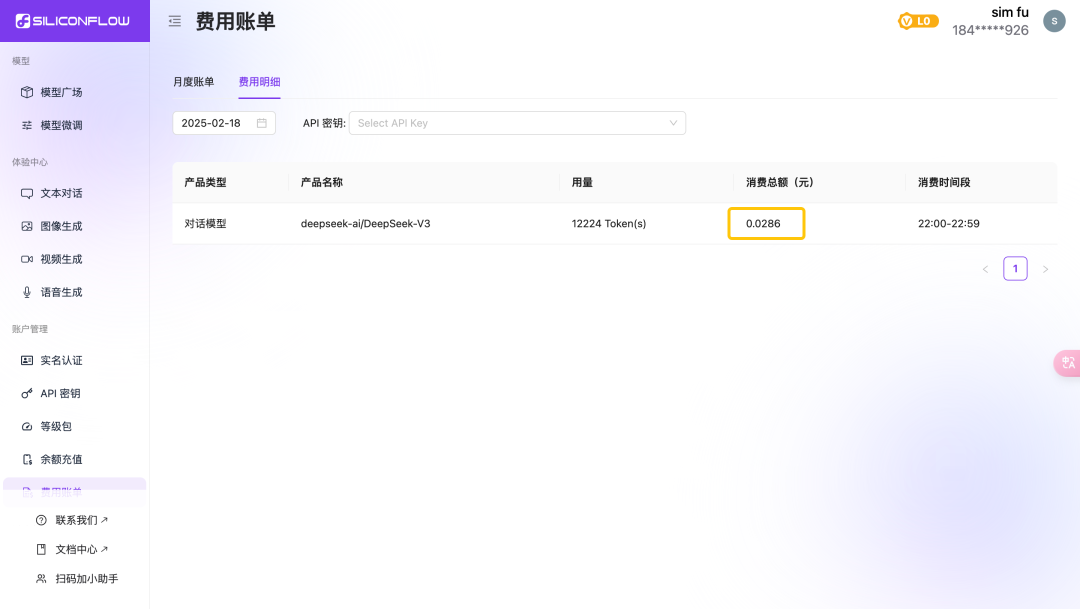Click the user avatar circle
1080x609 pixels.
click(1054, 20)
